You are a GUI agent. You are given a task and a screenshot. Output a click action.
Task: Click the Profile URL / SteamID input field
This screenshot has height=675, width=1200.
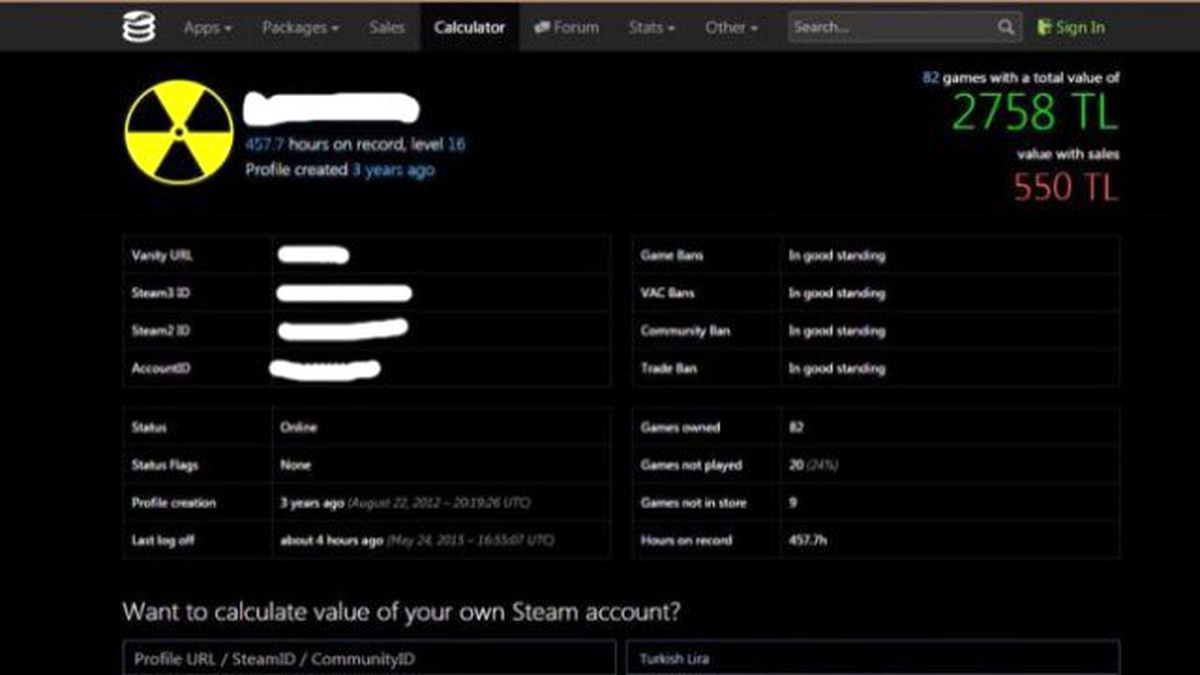[x=369, y=659]
